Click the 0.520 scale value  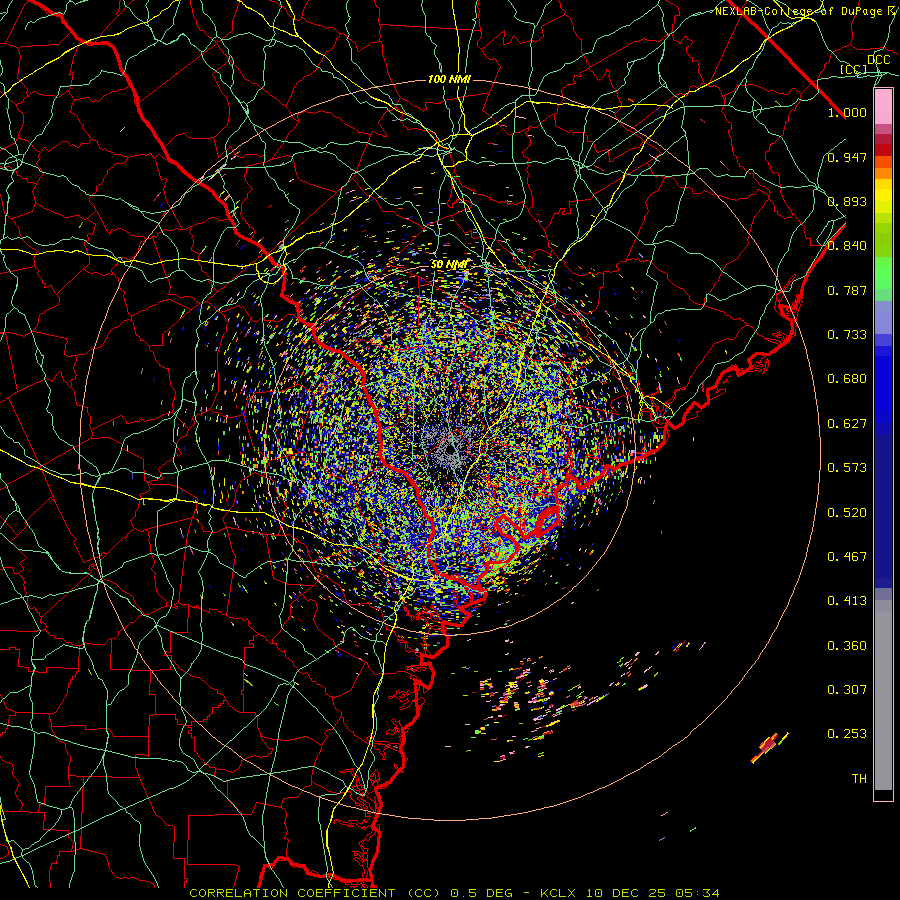tap(847, 513)
